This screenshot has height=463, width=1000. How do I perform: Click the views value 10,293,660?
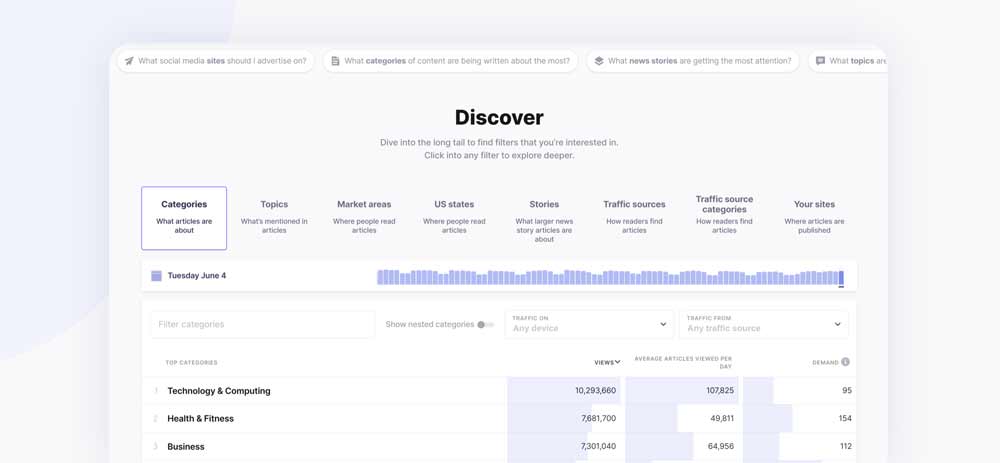pos(596,390)
